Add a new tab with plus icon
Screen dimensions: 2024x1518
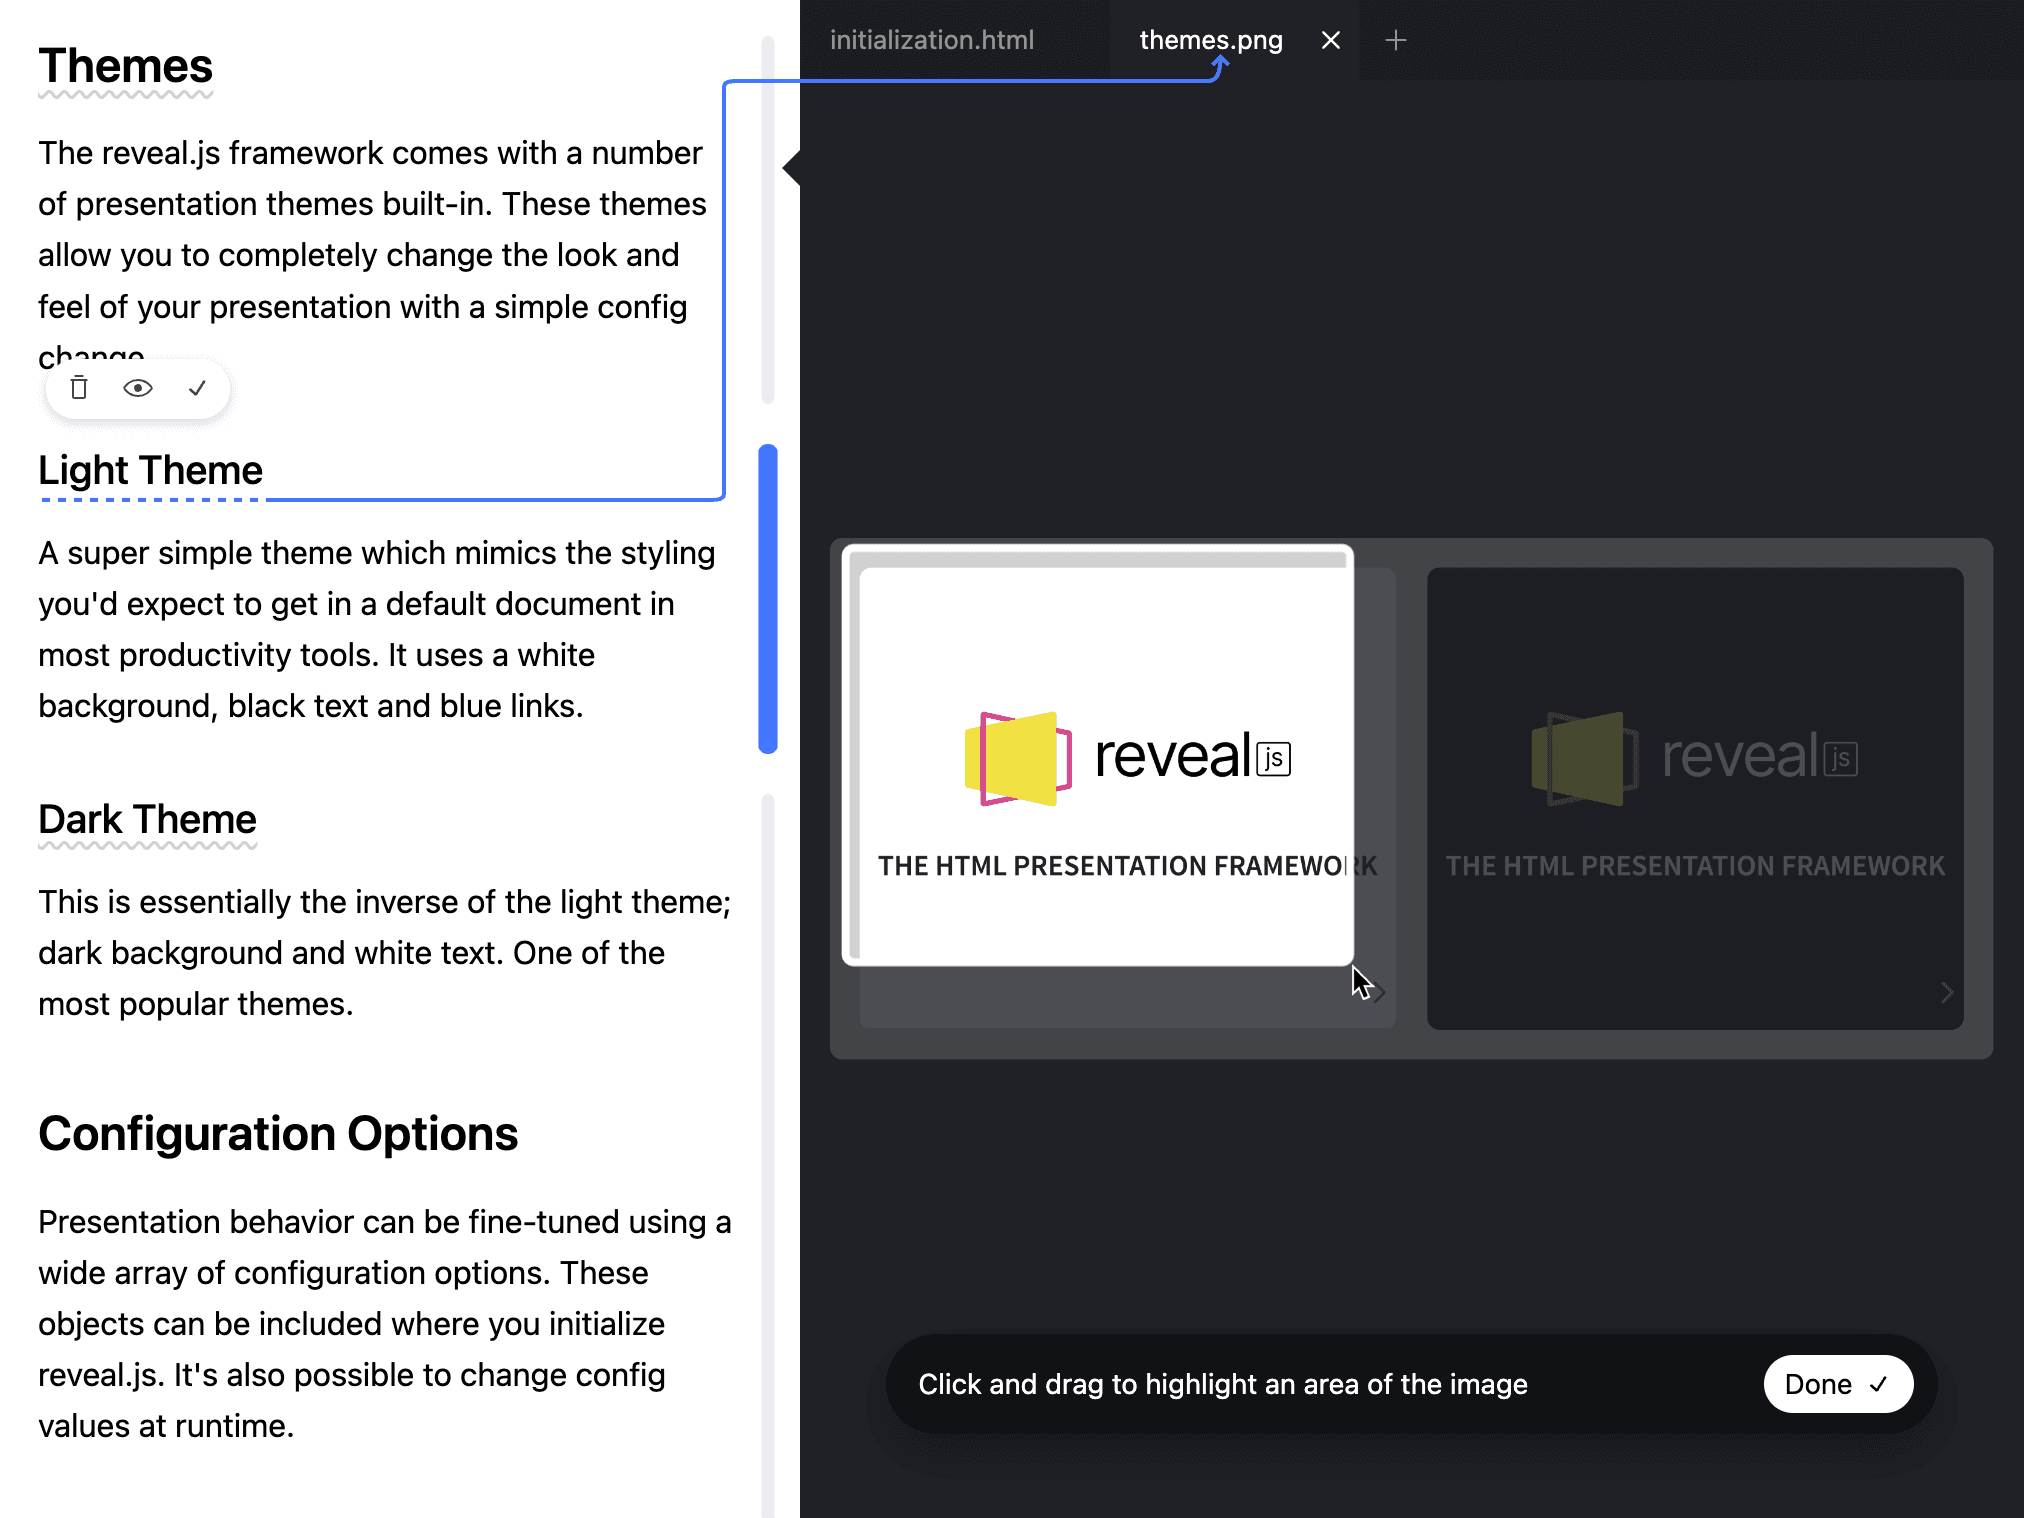pos(1395,40)
